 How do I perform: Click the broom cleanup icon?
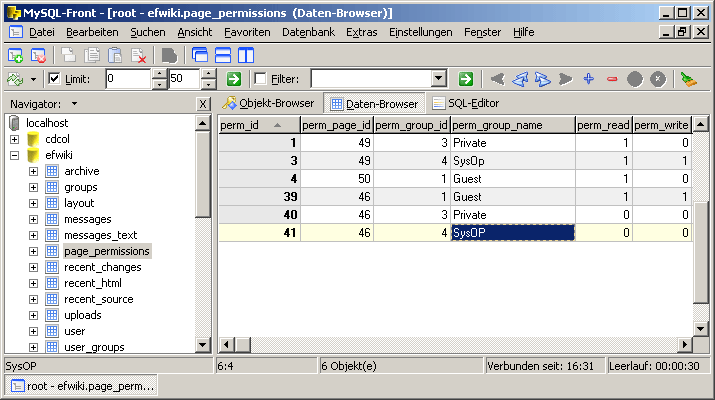(687, 79)
